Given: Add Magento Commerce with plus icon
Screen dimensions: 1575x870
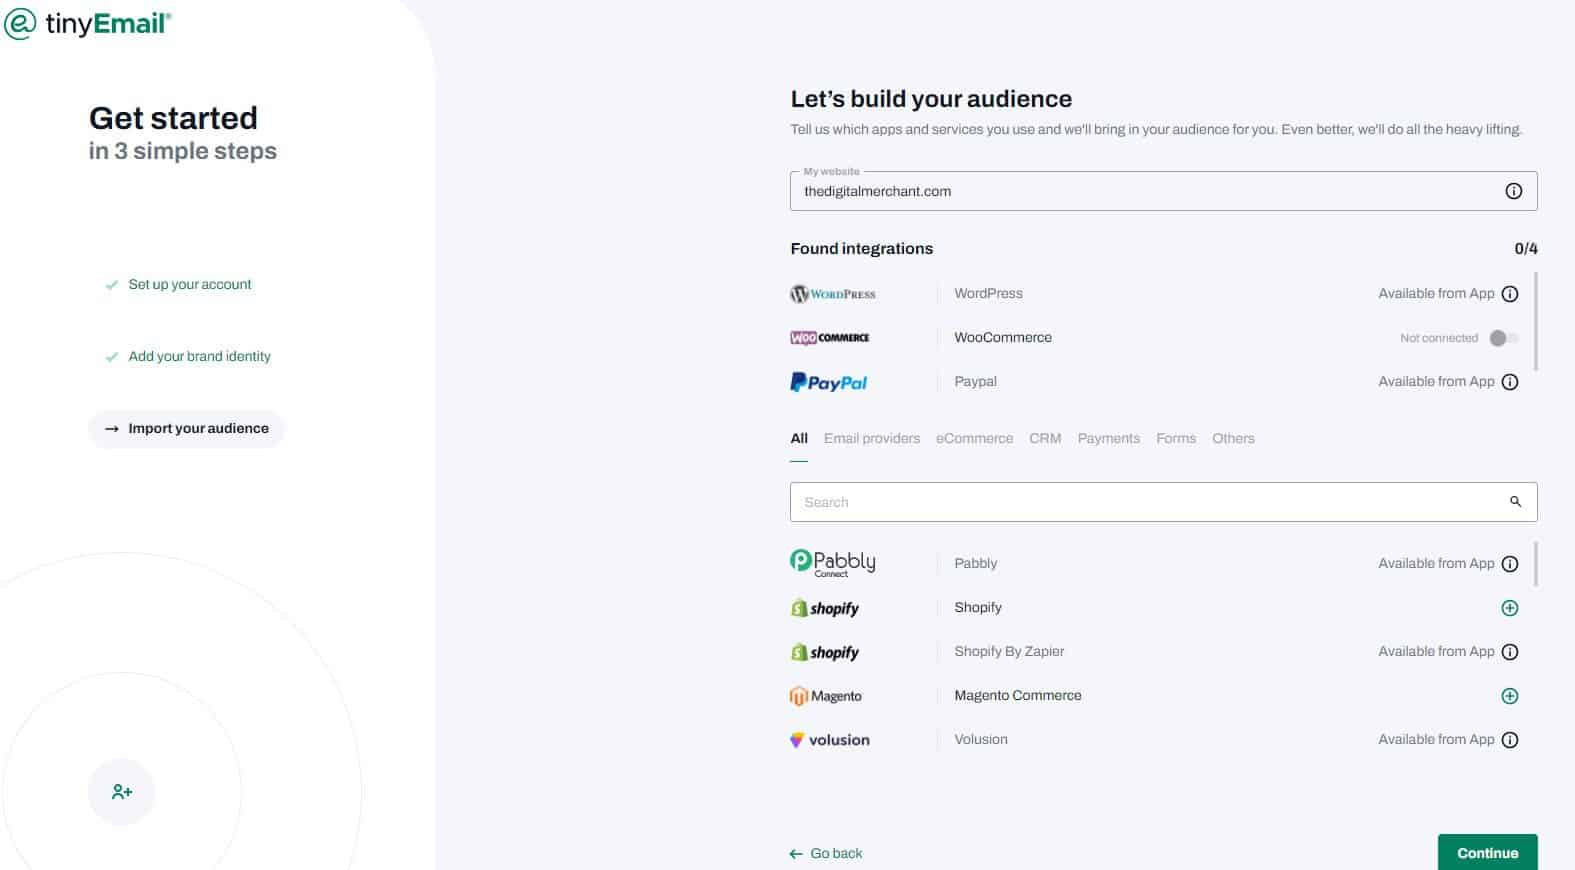Looking at the screenshot, I should [x=1510, y=696].
